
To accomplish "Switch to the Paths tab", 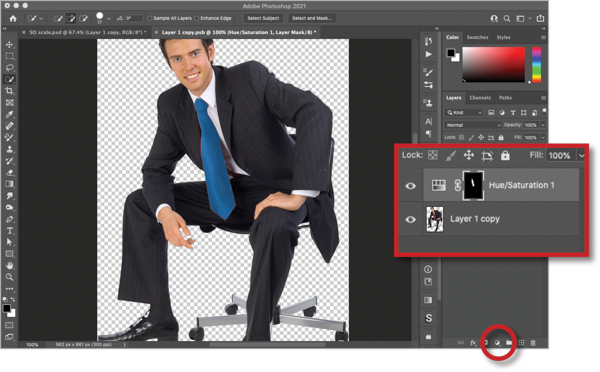I will pyautogui.click(x=505, y=98).
